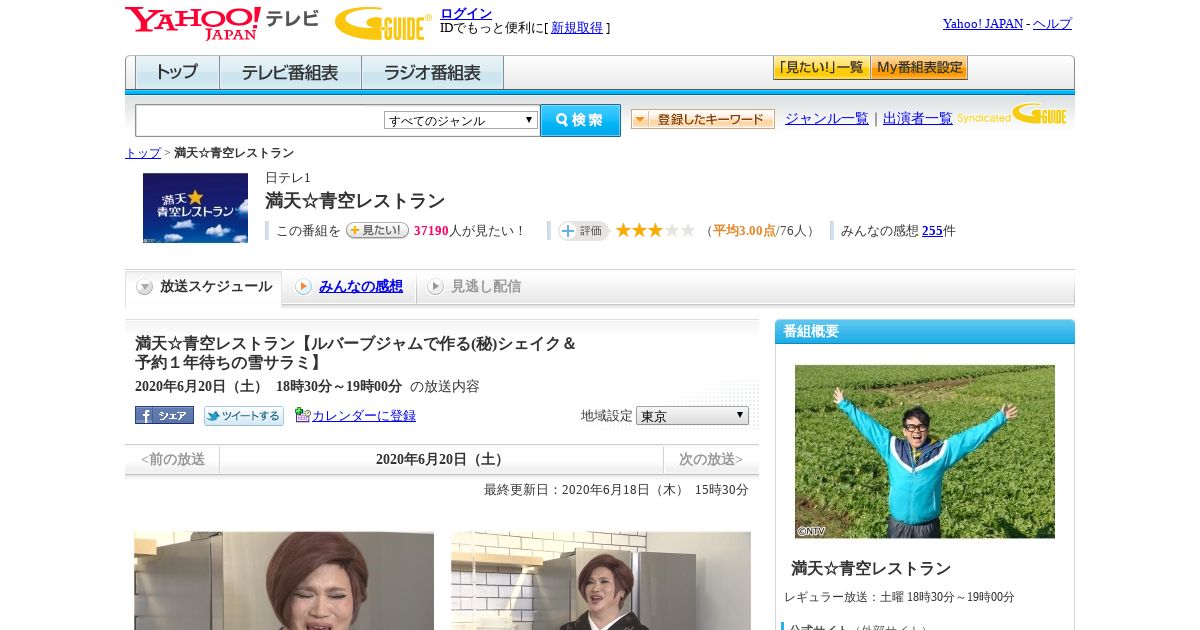Viewport: 1200px width, 630px height.
Task: Open the 255 reviews count link
Action: coord(932,231)
